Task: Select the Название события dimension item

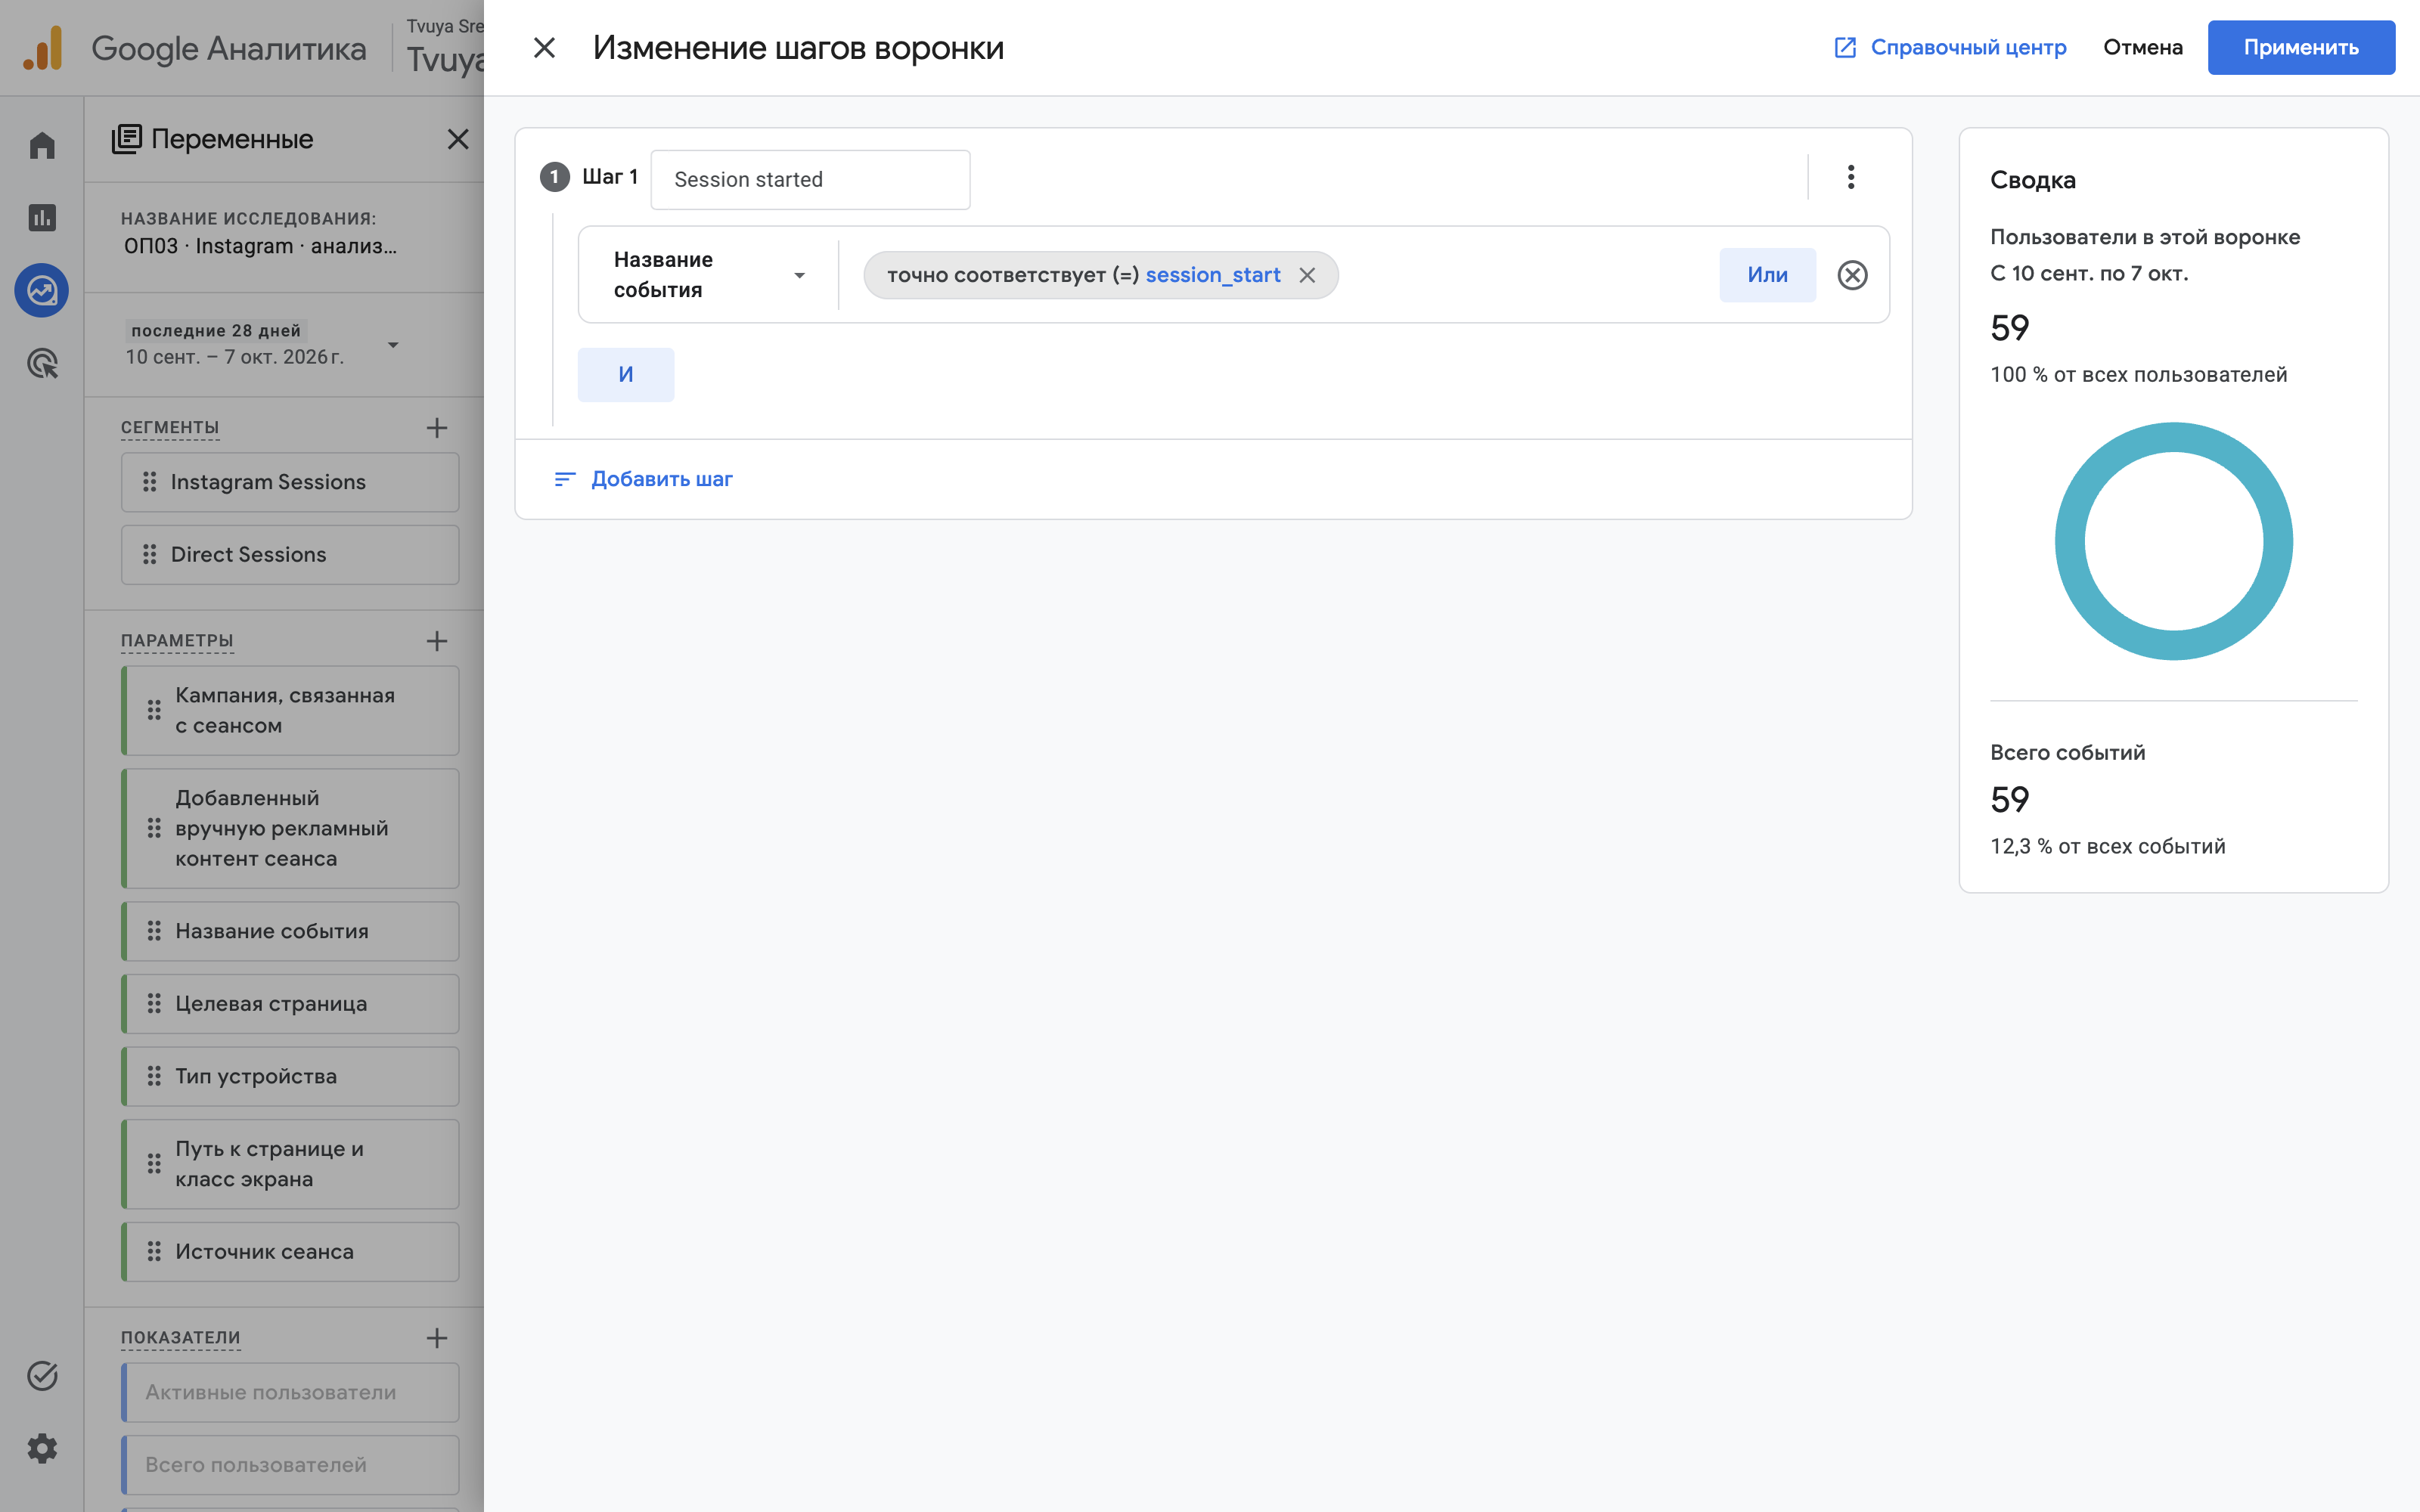Action: click(290, 931)
